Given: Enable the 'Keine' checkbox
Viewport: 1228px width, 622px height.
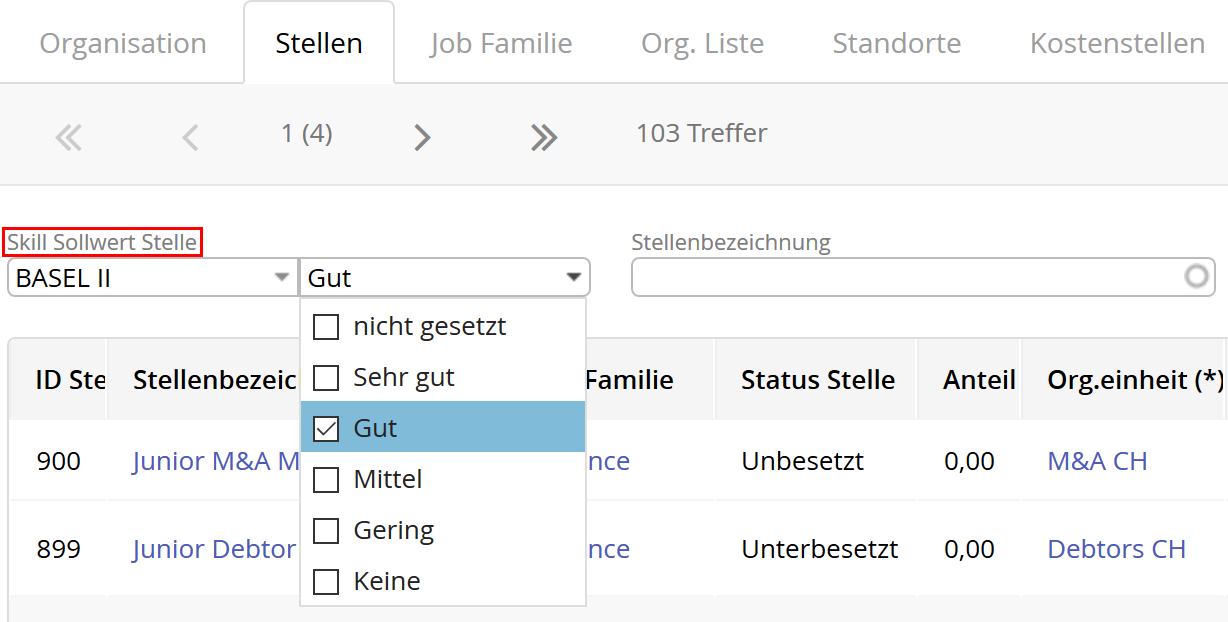Looking at the screenshot, I should (x=326, y=582).
